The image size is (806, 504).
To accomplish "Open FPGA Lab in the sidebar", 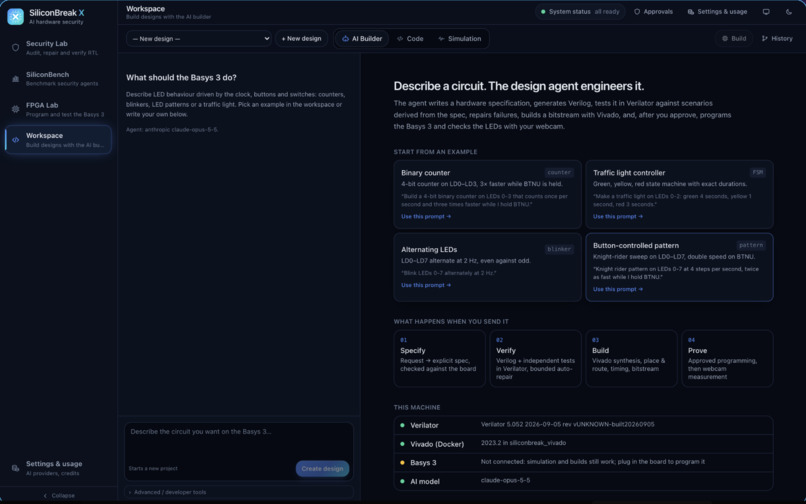I will [58, 109].
